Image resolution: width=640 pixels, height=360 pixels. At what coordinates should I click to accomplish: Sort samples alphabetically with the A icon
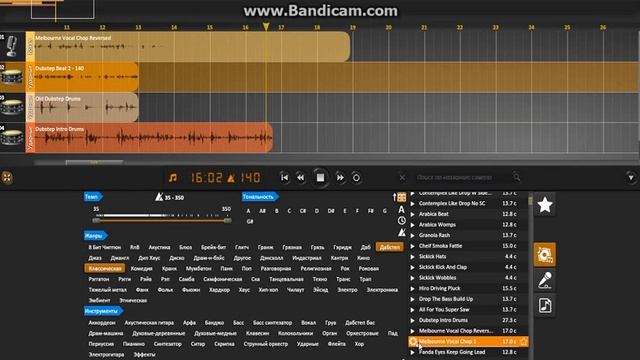pyautogui.click(x=401, y=210)
